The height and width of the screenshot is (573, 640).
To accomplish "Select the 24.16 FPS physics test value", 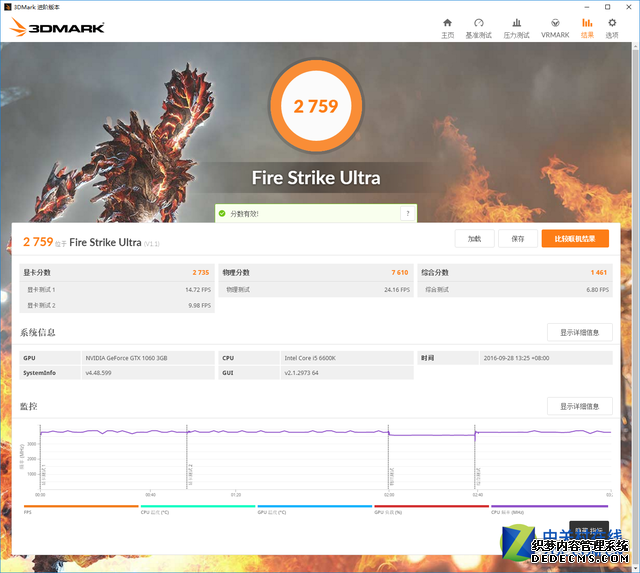I will 397,290.
